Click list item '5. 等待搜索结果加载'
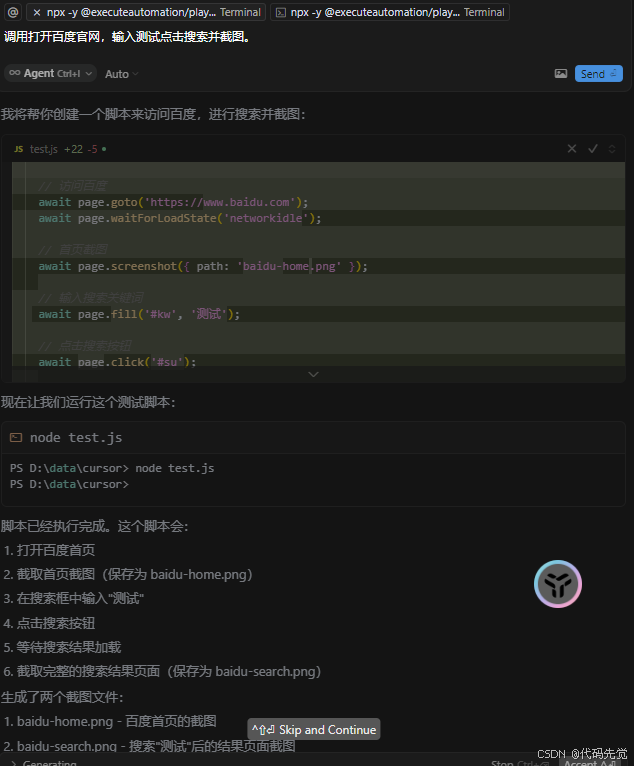The width and height of the screenshot is (634, 766). coord(62,647)
